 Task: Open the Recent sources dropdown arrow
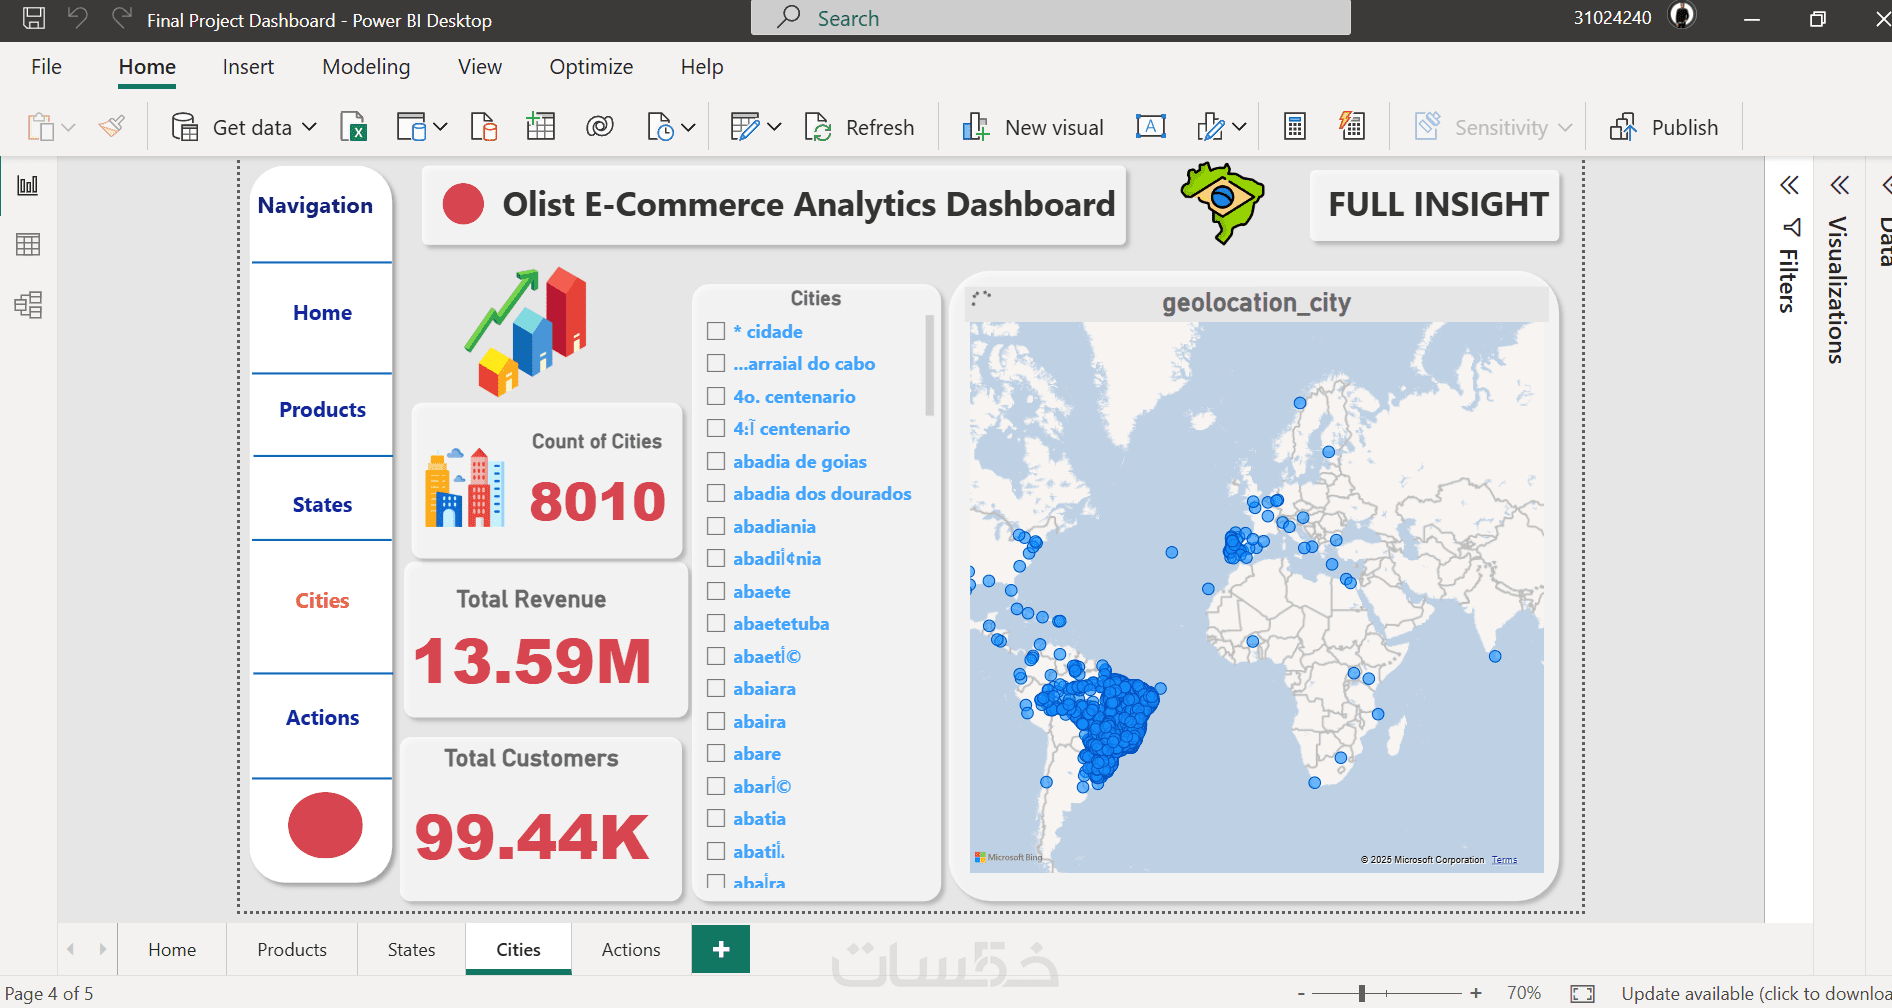(x=688, y=127)
